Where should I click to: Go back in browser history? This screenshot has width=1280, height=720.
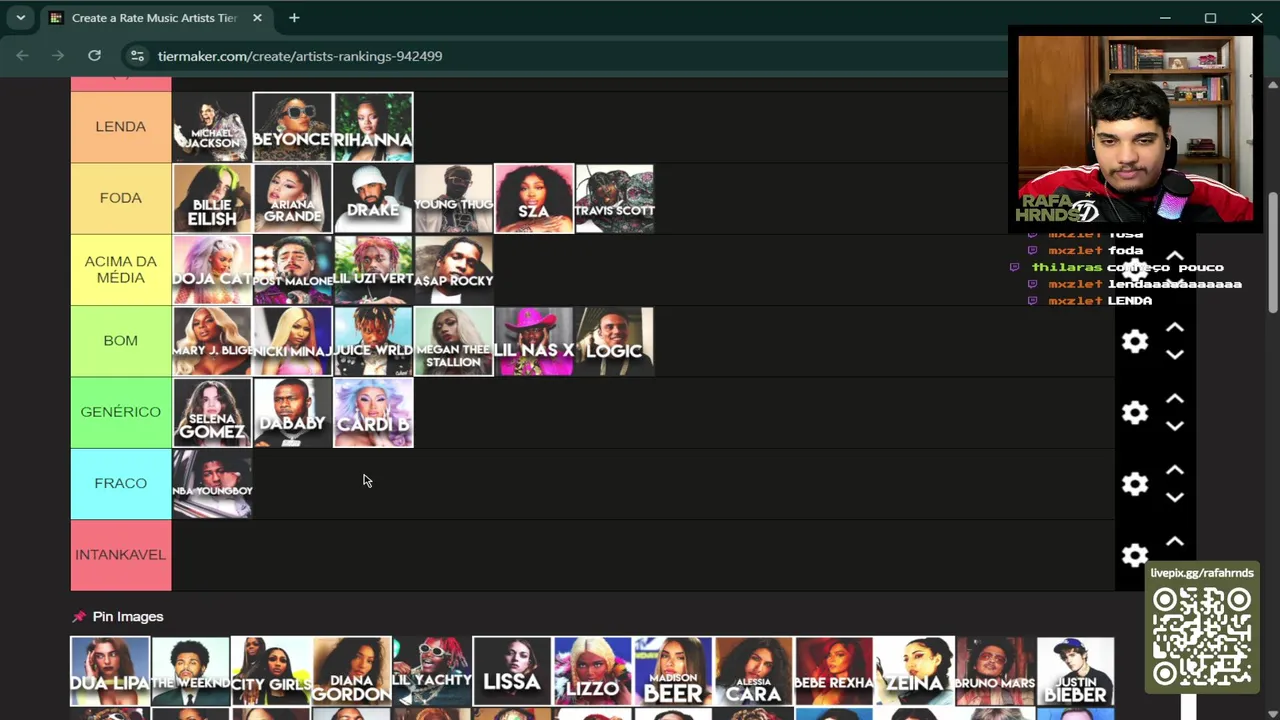22,56
